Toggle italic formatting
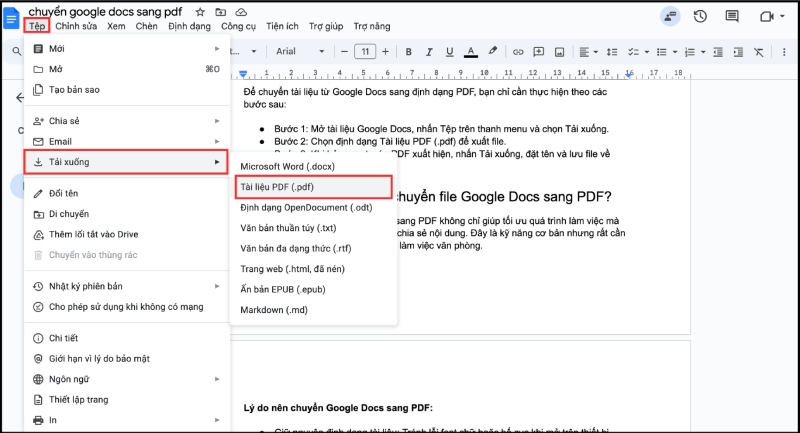Viewport: 800px width, 433px height. [x=429, y=52]
